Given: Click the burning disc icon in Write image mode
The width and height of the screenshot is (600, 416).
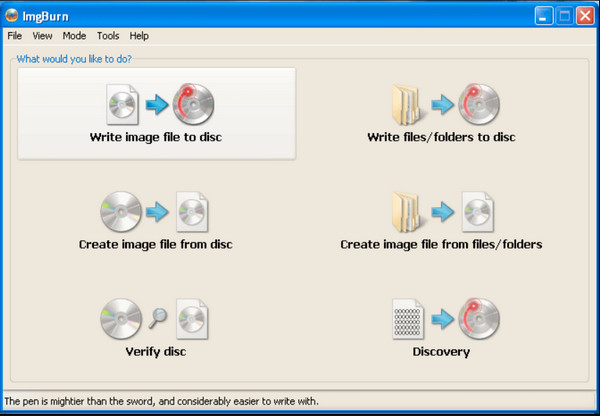Looking at the screenshot, I should [x=193, y=104].
